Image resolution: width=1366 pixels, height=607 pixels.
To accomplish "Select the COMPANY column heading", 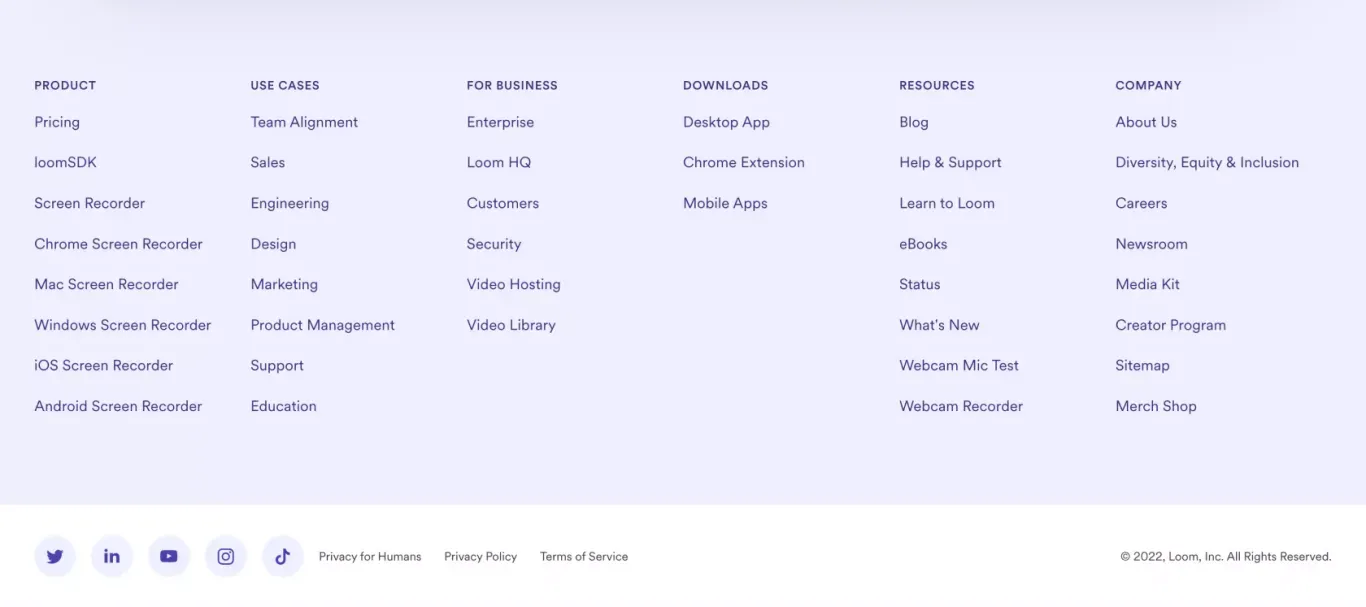I will pyautogui.click(x=1148, y=85).
